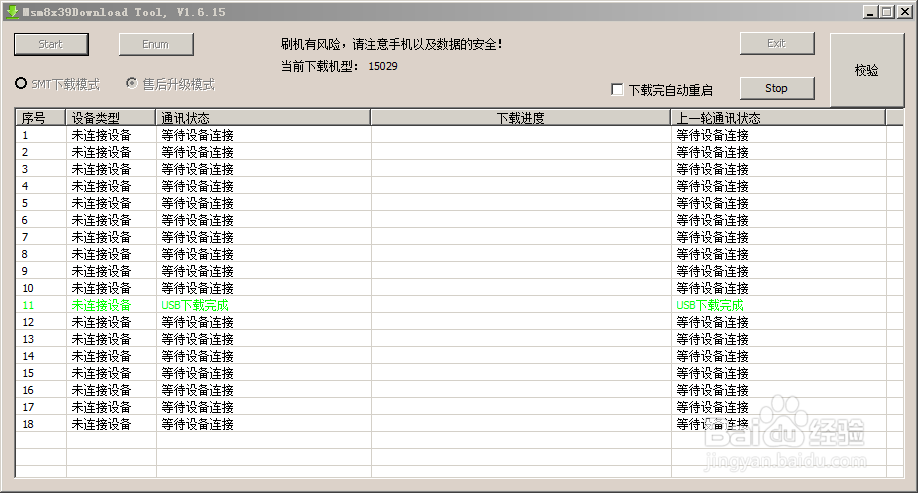Click 等待设备连接 通讯状态 in row 8
The image size is (918, 493).
pos(197,254)
